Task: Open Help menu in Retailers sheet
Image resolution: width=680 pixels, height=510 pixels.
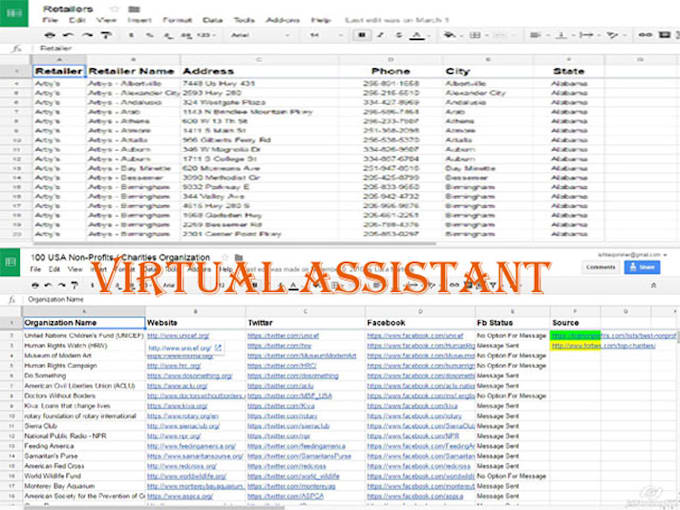Action: tap(320, 20)
